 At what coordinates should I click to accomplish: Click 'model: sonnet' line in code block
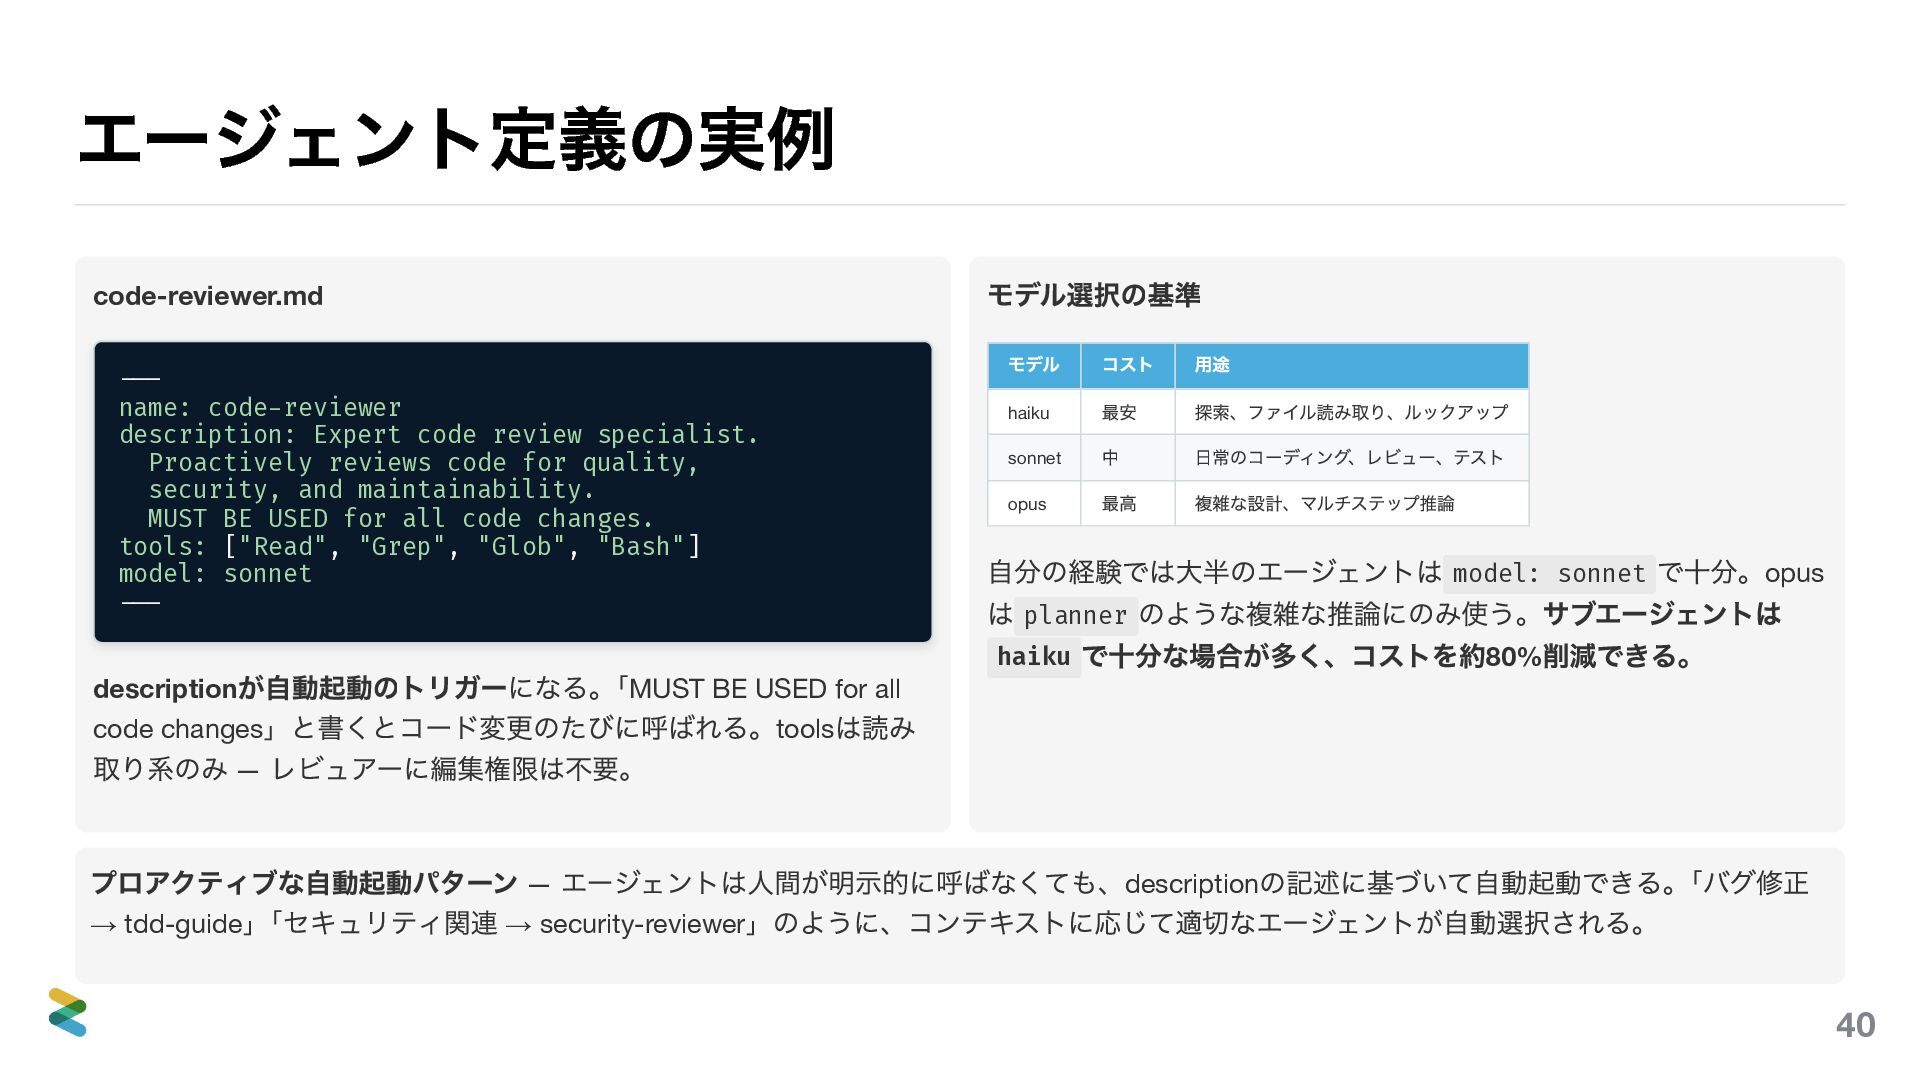[215, 574]
